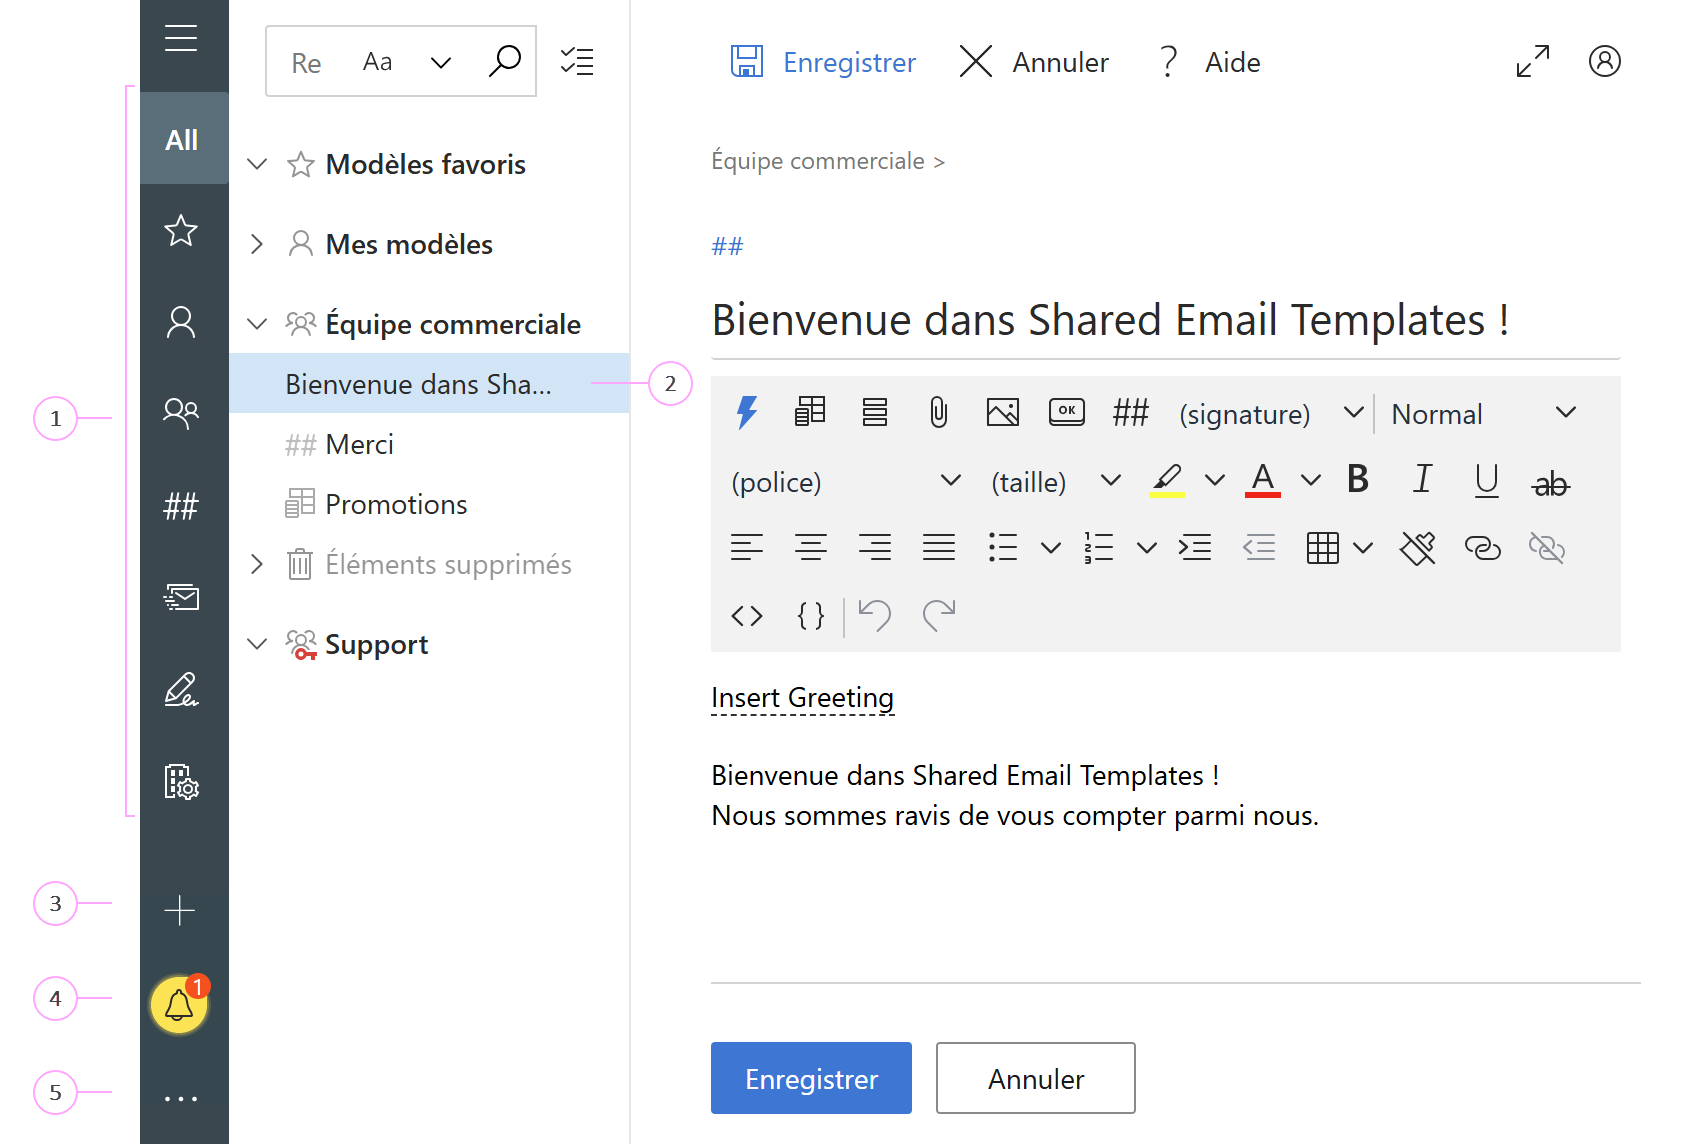Click the ## shortcut icon in editor toolbar
The height and width of the screenshot is (1144, 1692).
(x=1130, y=412)
